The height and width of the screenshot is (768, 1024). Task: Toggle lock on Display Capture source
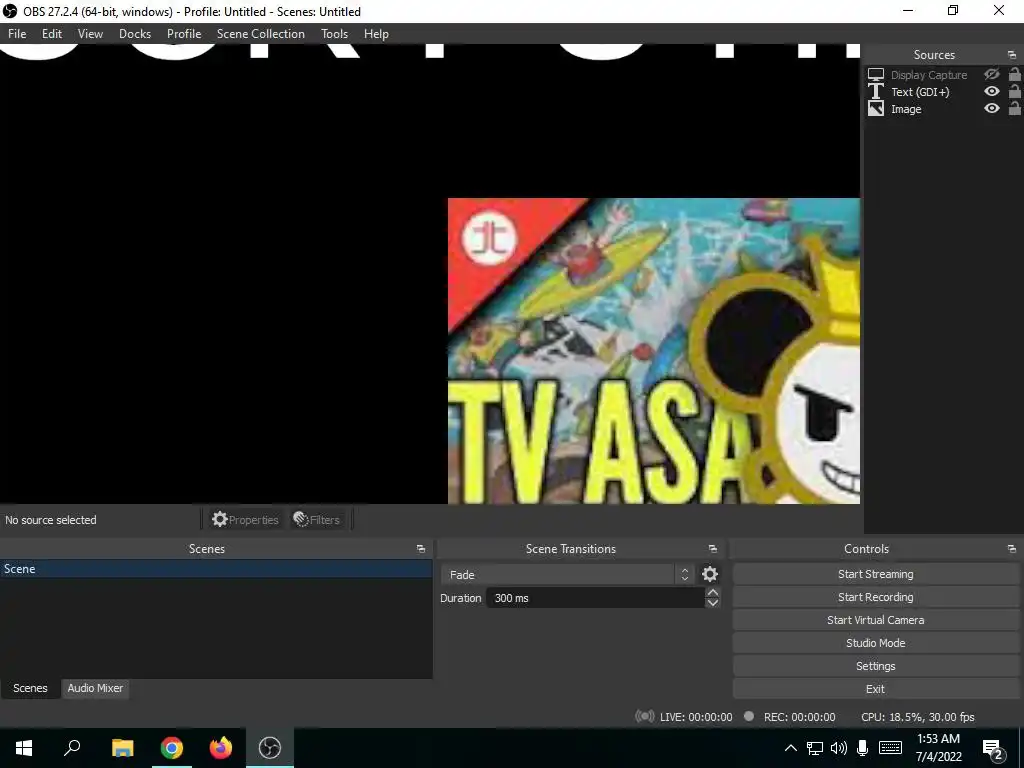click(1014, 74)
